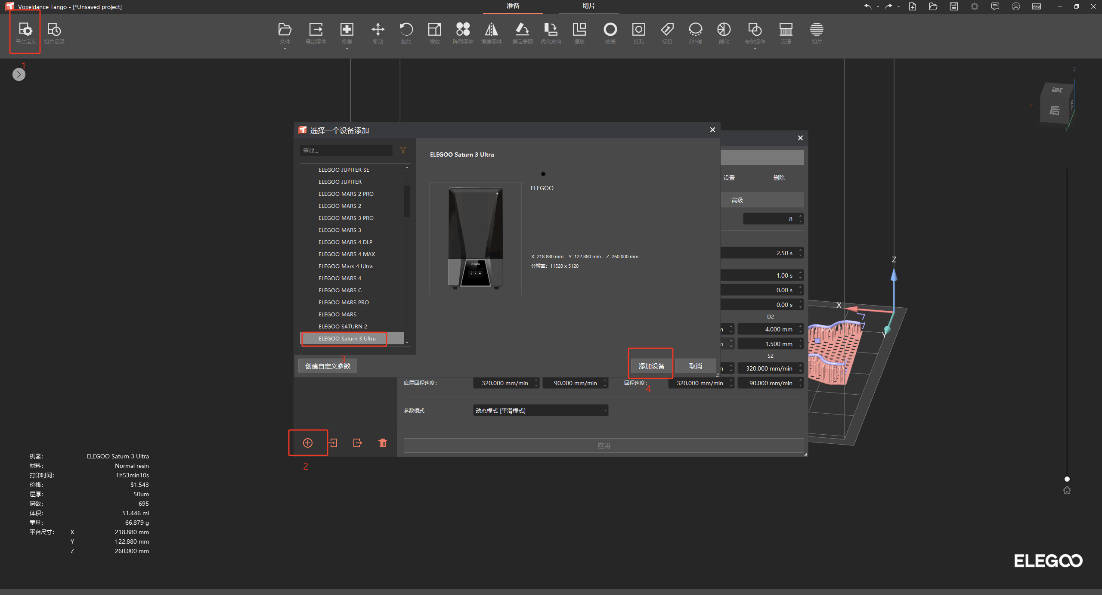Click the place-on-face toolbar icon
Image resolution: width=1102 pixels, height=595 pixels.
pyautogui.click(x=521, y=29)
